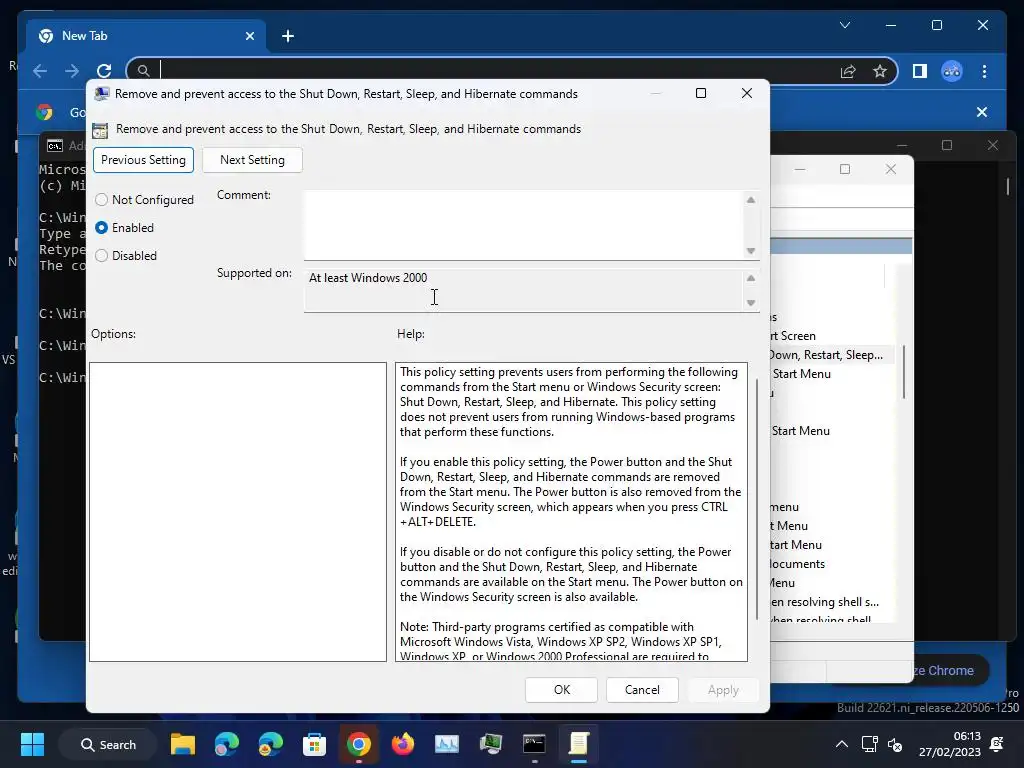Confirm with the OK button
The height and width of the screenshot is (768, 1024).
tap(562, 690)
